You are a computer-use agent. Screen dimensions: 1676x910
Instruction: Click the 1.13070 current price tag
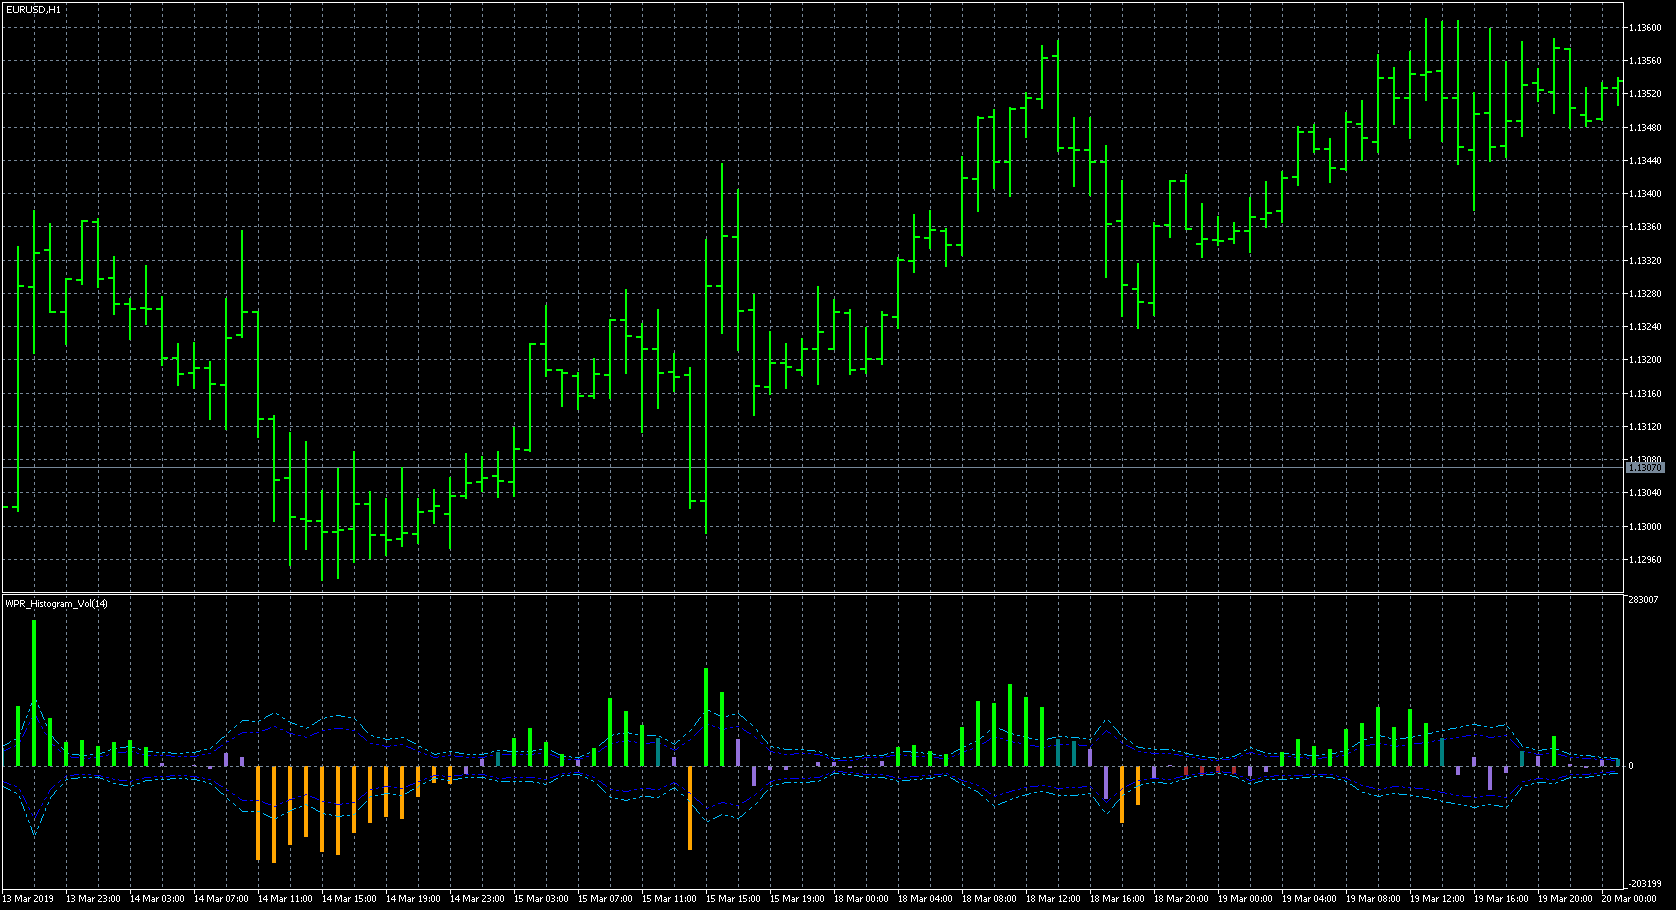(x=1645, y=468)
